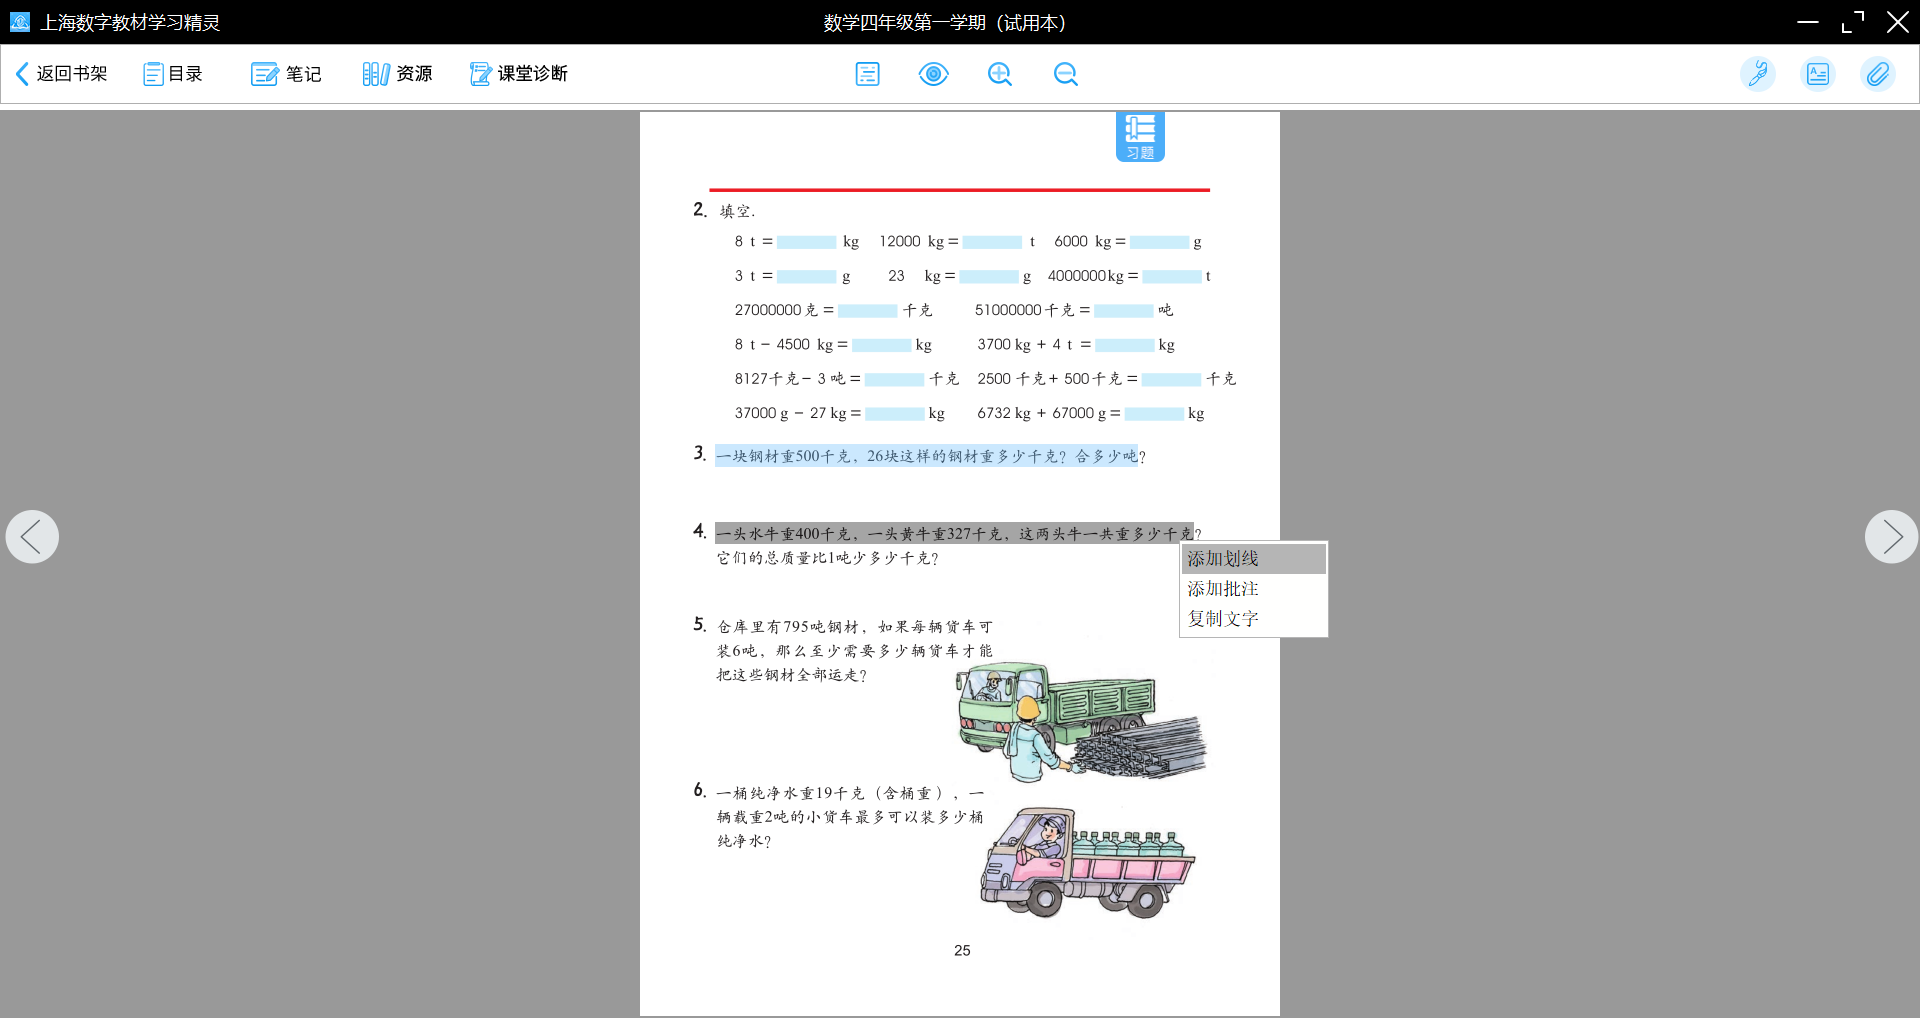Viewport: 1920px width, 1018px height.
Task: Click the image resource icon at top right
Action: coord(1817,74)
